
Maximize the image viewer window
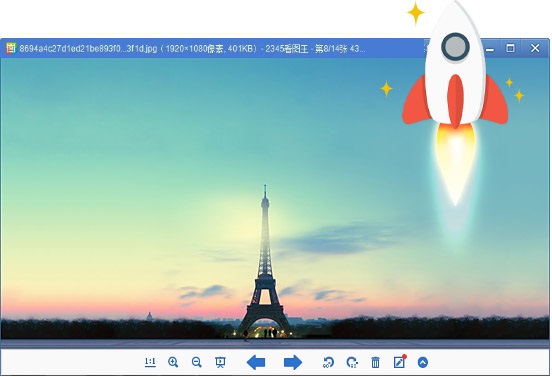coord(510,48)
